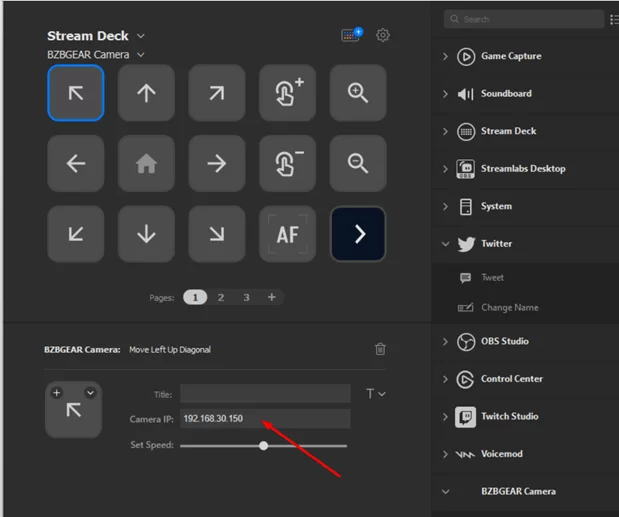Viewport: 619px width, 517px height.
Task: Switch to page 2
Action: point(221,297)
